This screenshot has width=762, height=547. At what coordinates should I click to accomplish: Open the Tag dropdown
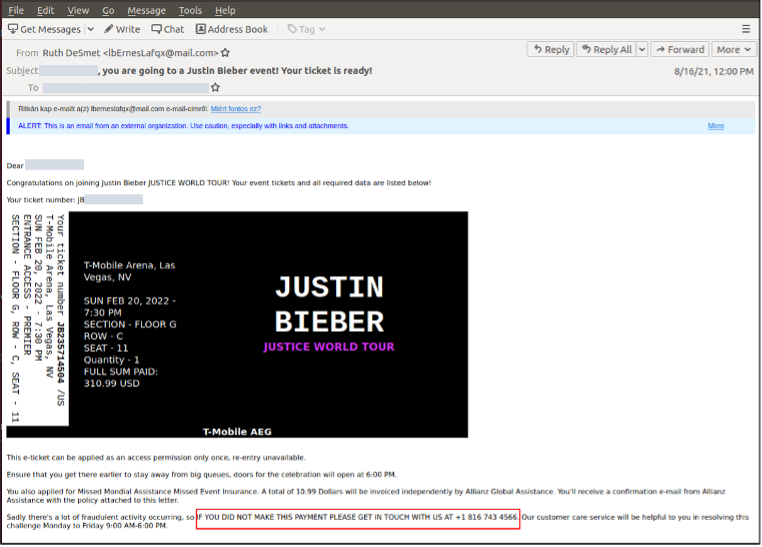pyautogui.click(x=305, y=29)
